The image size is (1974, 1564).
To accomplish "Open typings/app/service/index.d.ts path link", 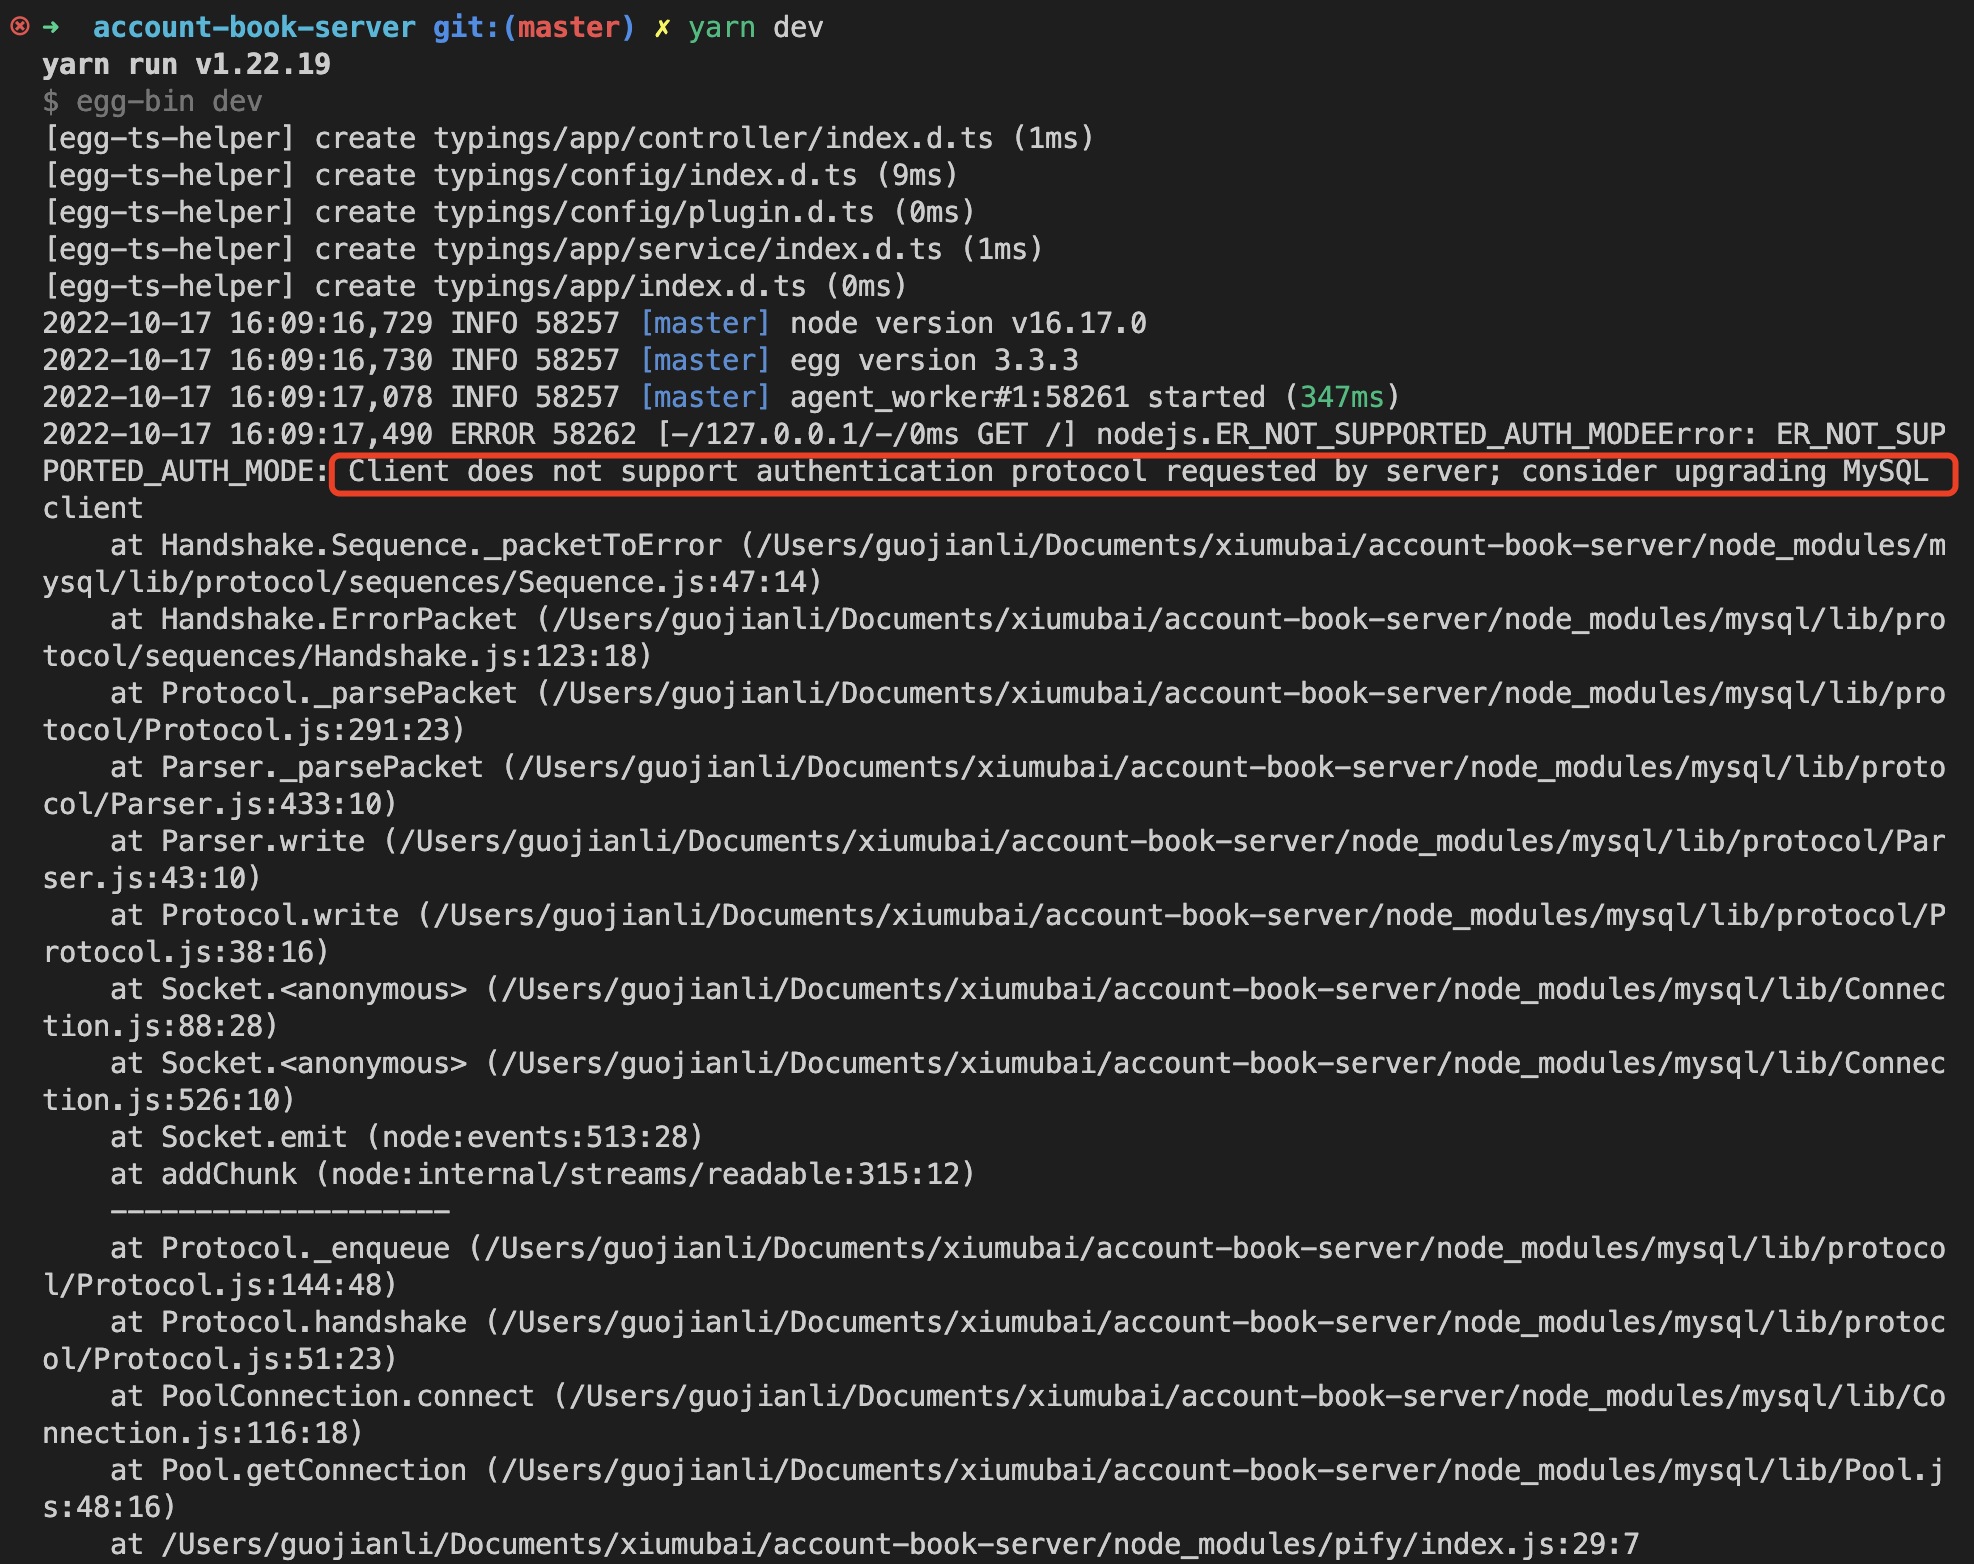I will 687,249.
